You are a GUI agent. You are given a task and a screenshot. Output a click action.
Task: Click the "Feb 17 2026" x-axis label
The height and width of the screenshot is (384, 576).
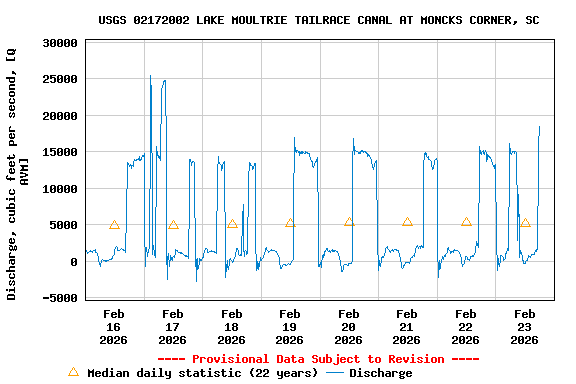(173, 327)
